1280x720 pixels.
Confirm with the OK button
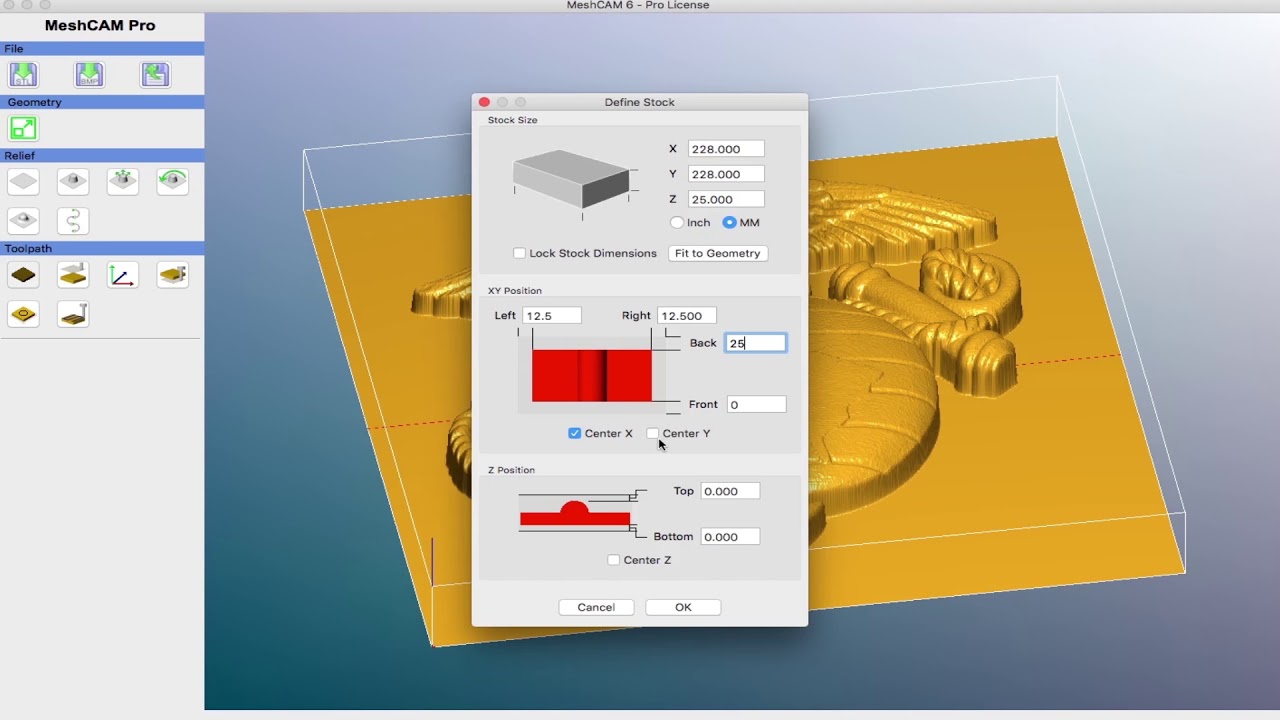683,607
